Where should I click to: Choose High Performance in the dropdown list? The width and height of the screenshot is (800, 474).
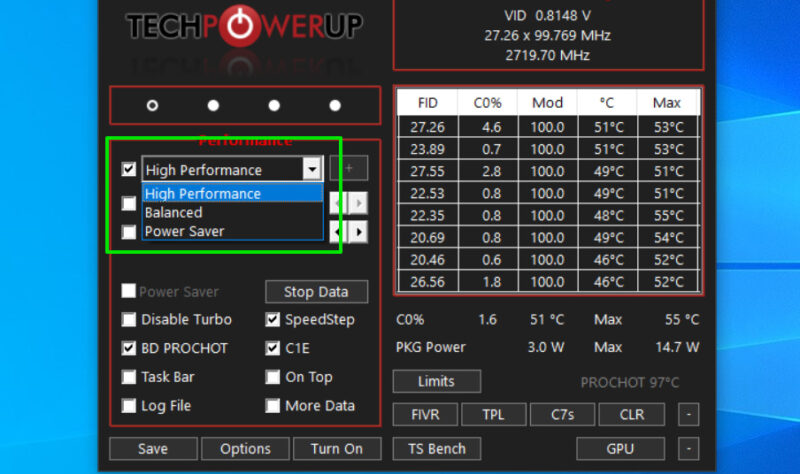click(x=233, y=194)
